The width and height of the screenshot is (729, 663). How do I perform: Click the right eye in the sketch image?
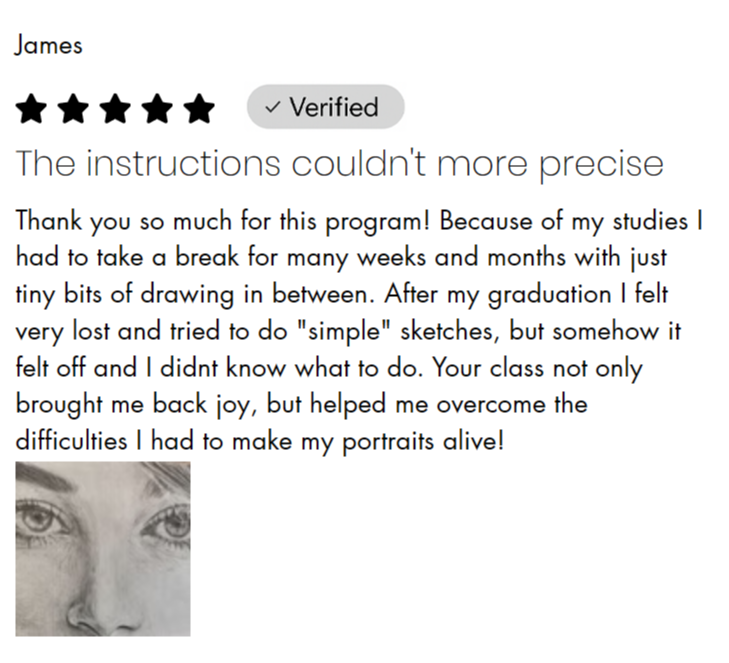point(167,524)
